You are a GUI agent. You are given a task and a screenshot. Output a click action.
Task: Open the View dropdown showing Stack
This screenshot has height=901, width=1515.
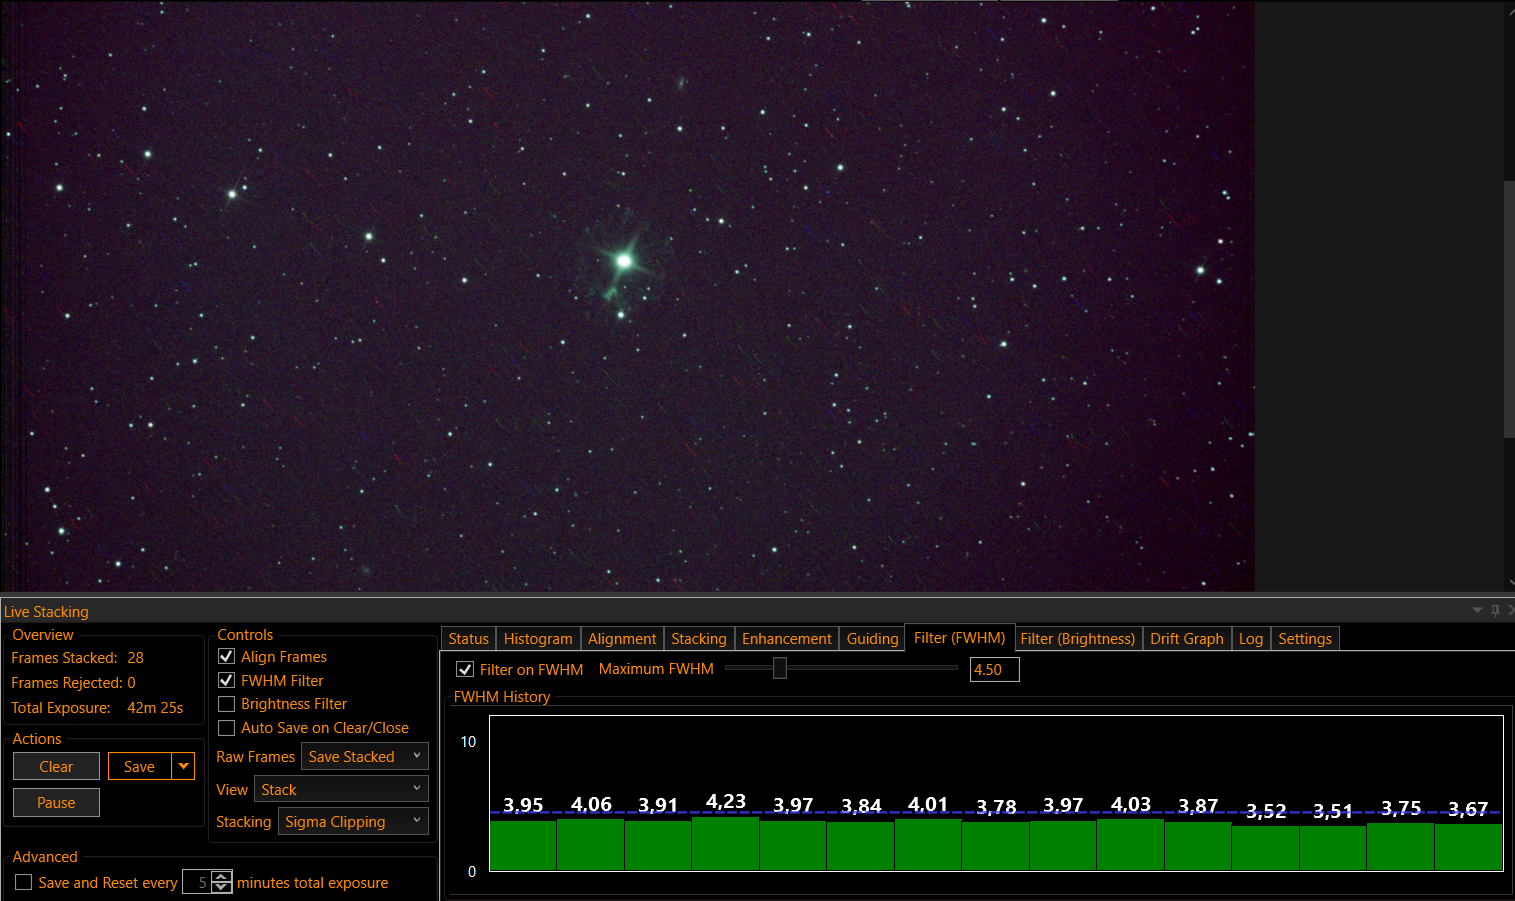[x=341, y=789]
